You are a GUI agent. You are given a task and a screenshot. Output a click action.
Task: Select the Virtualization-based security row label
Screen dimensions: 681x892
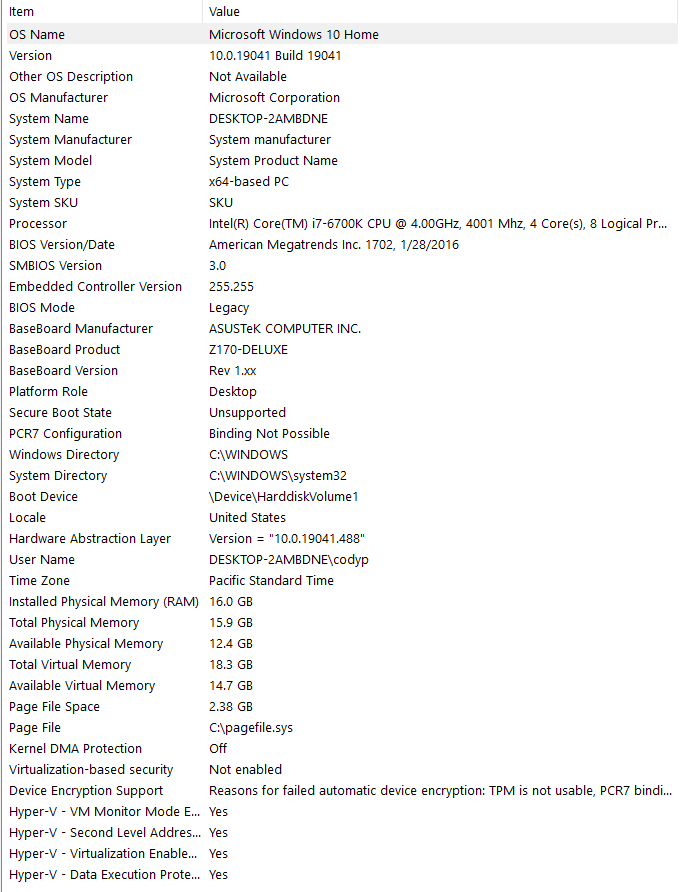pyautogui.click(x=91, y=770)
